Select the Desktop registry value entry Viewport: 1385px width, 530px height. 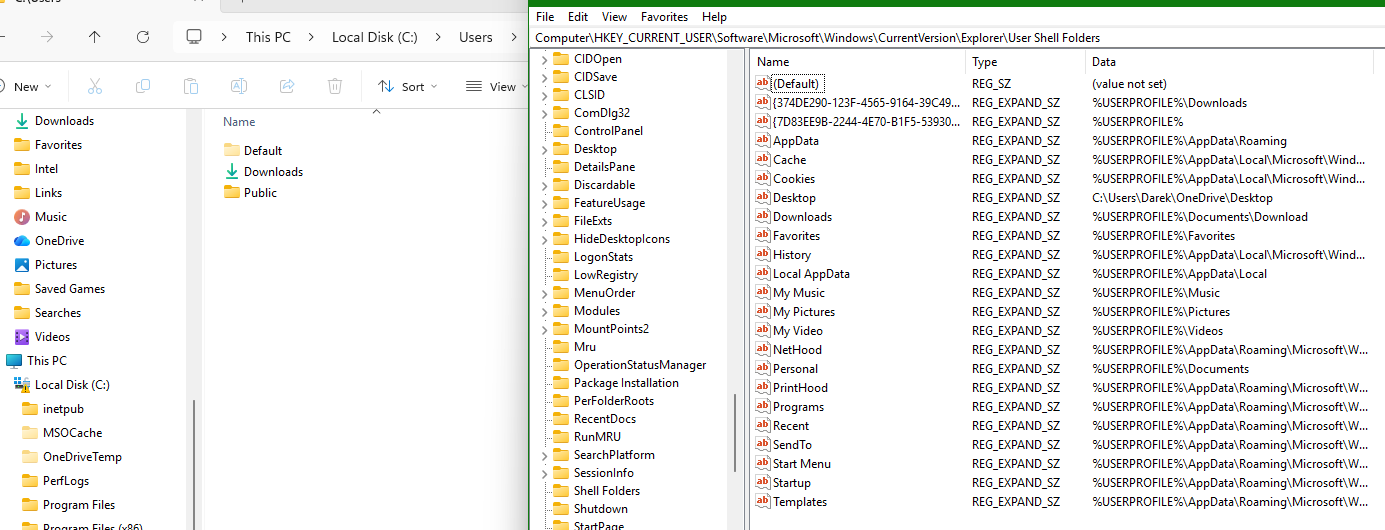point(794,198)
